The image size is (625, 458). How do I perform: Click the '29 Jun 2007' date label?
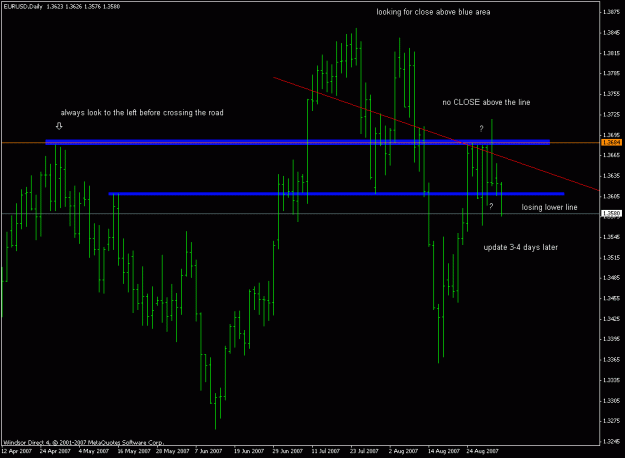tap(288, 451)
